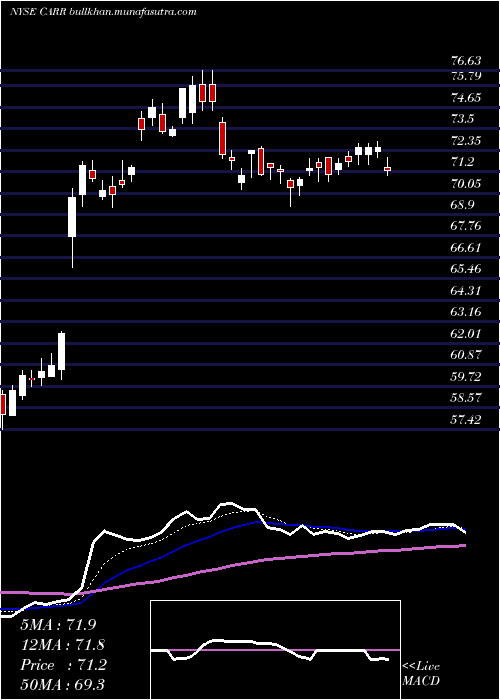Click the 12MA : 71.8 legend entry
This screenshot has width=500, height=700.
[63, 645]
